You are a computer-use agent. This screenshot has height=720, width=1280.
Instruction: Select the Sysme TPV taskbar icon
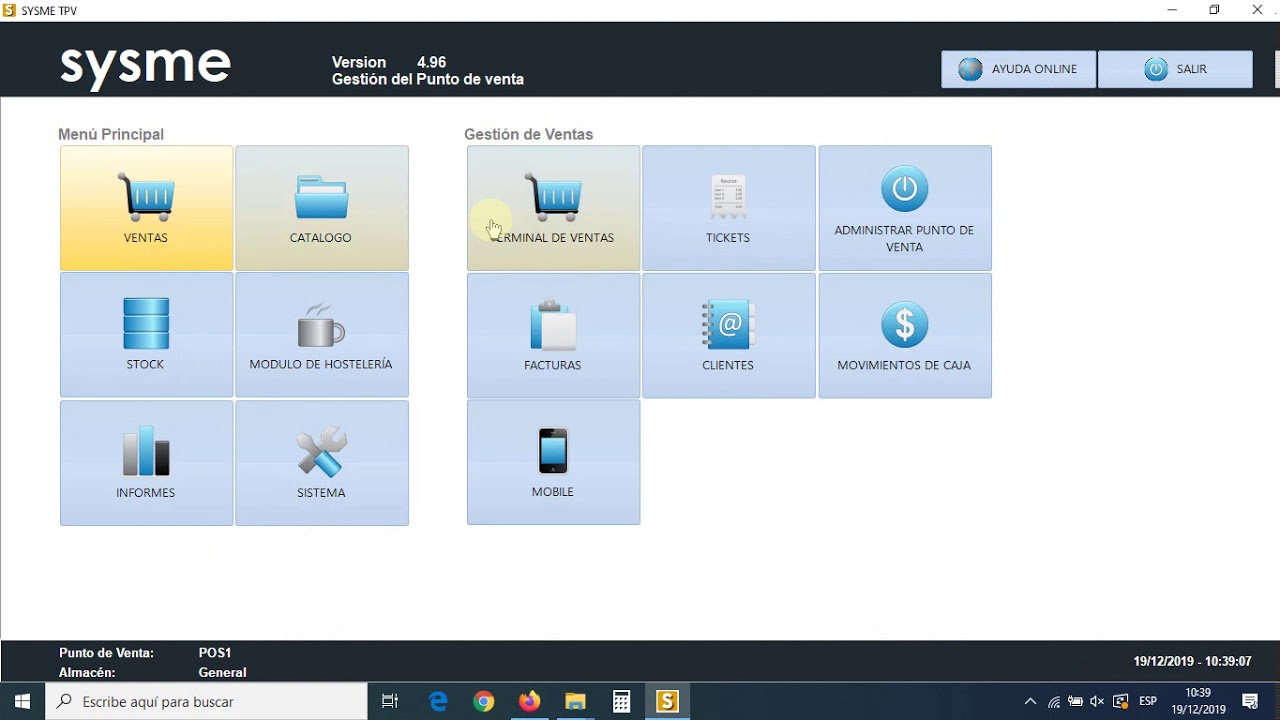[667, 701]
